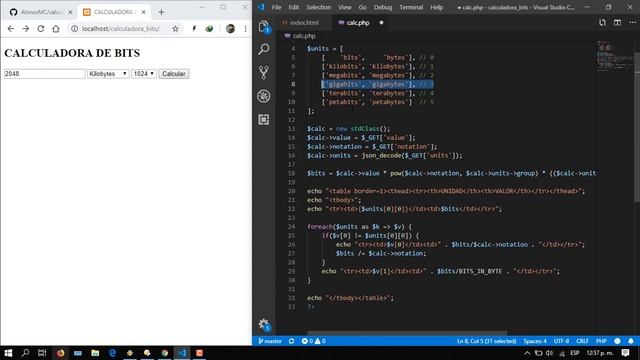Open the Chrome three-dot menu
This screenshot has height=360, width=640.
point(245,29)
